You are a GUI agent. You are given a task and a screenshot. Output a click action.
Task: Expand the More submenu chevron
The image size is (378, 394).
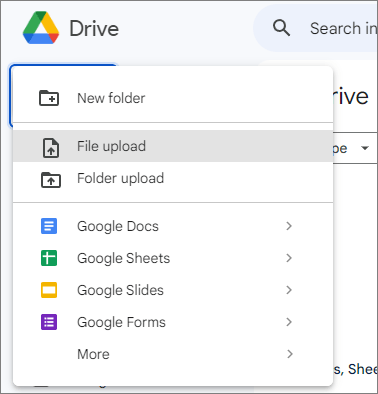[x=289, y=354]
